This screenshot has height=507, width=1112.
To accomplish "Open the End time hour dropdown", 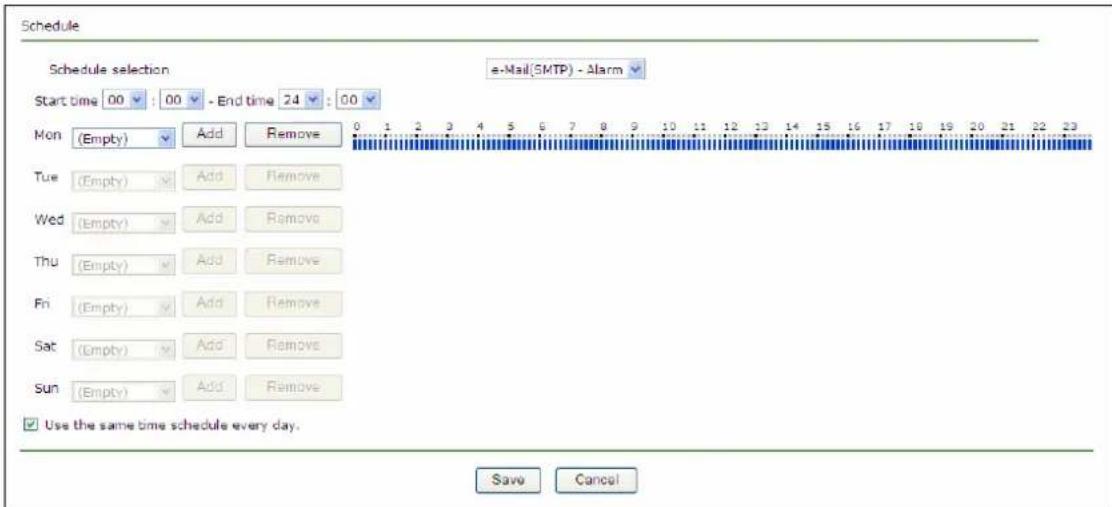I will click(x=301, y=100).
